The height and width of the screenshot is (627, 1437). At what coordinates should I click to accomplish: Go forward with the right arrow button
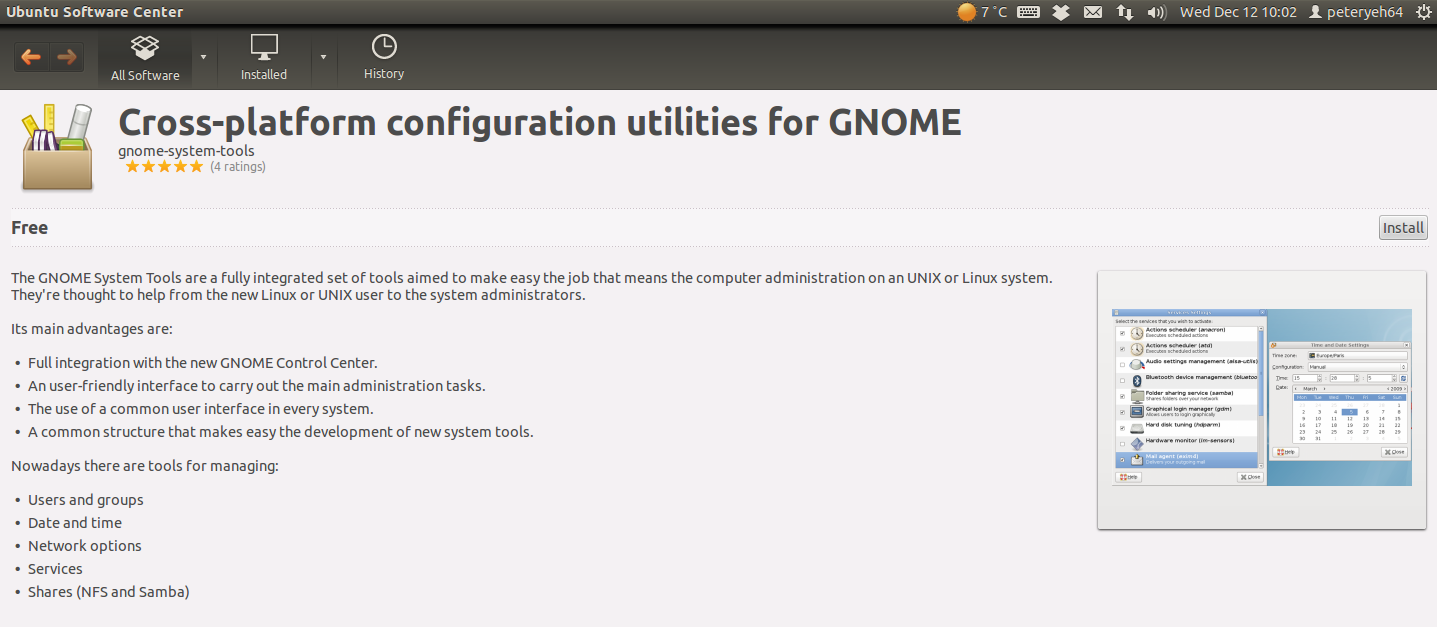point(66,57)
